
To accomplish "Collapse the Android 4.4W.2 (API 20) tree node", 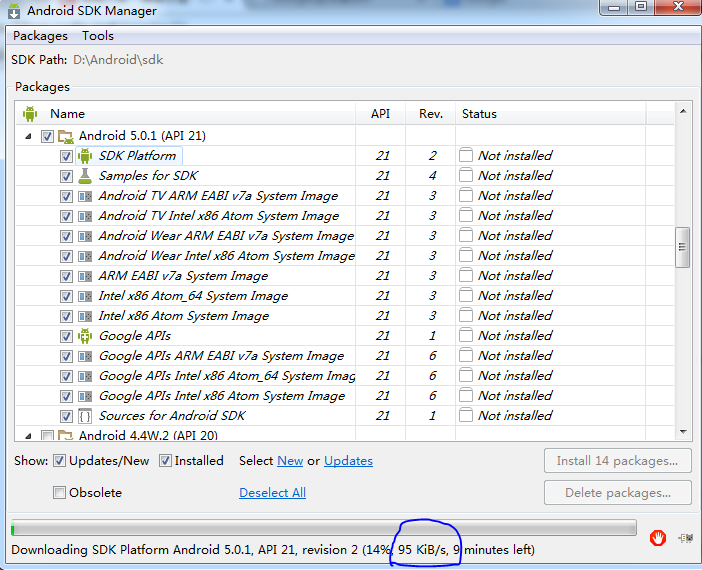I will click(x=29, y=436).
